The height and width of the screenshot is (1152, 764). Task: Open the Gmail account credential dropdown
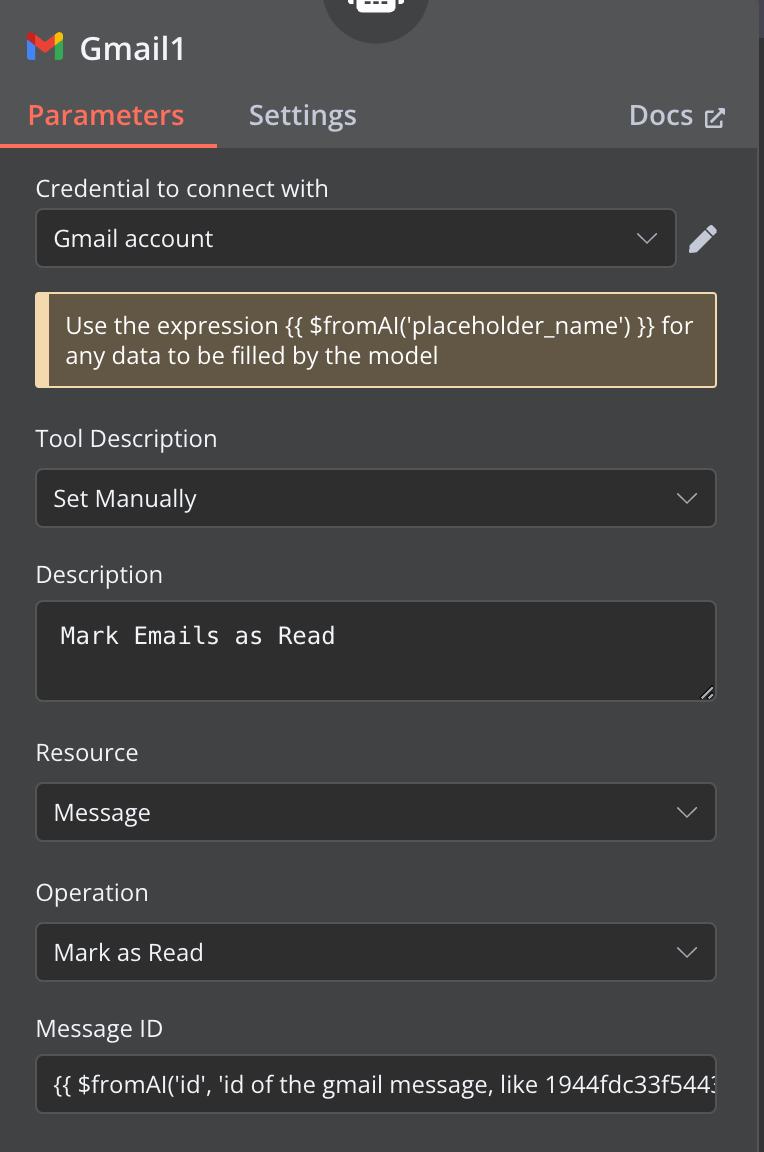click(x=356, y=238)
